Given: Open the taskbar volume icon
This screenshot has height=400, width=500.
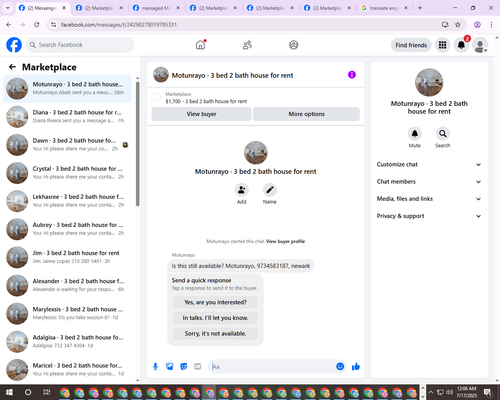Looking at the screenshot, I should 449,392.
